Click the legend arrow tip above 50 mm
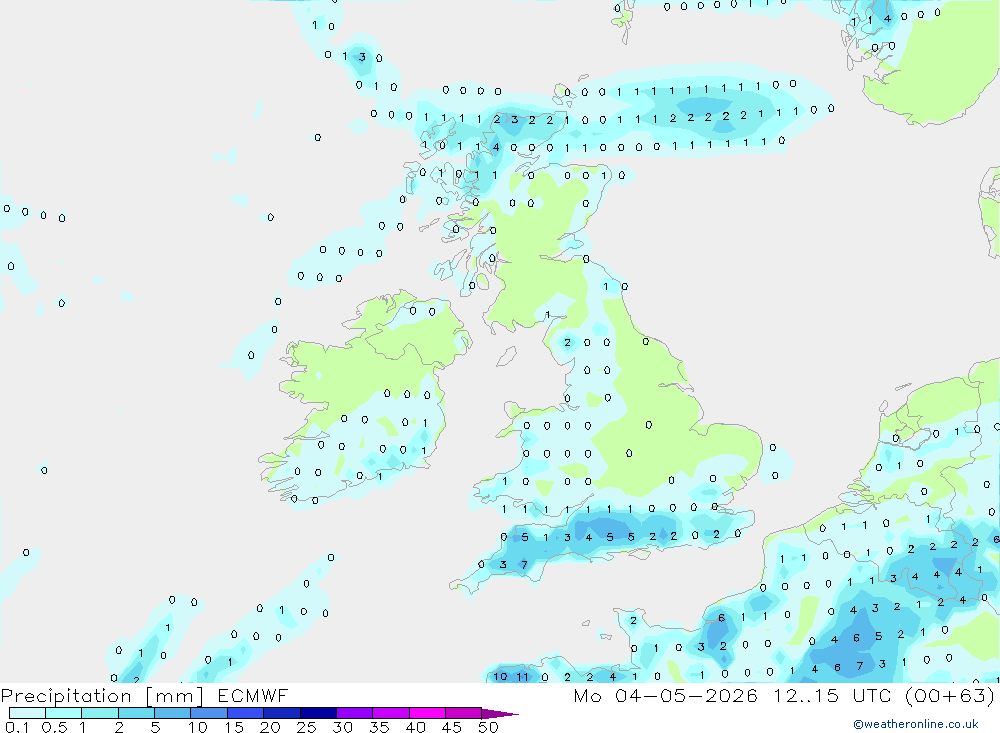 pyautogui.click(x=500, y=713)
